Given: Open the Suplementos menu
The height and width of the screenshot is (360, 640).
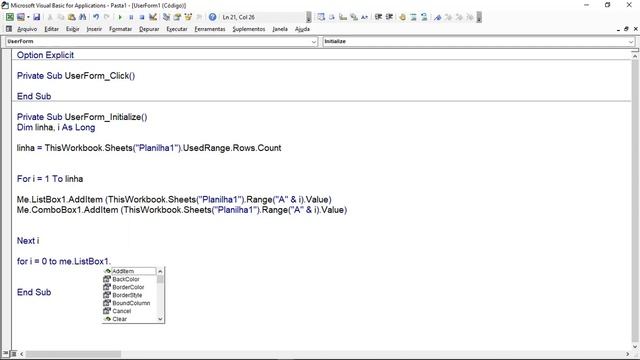Looking at the screenshot, I should click(x=249, y=29).
